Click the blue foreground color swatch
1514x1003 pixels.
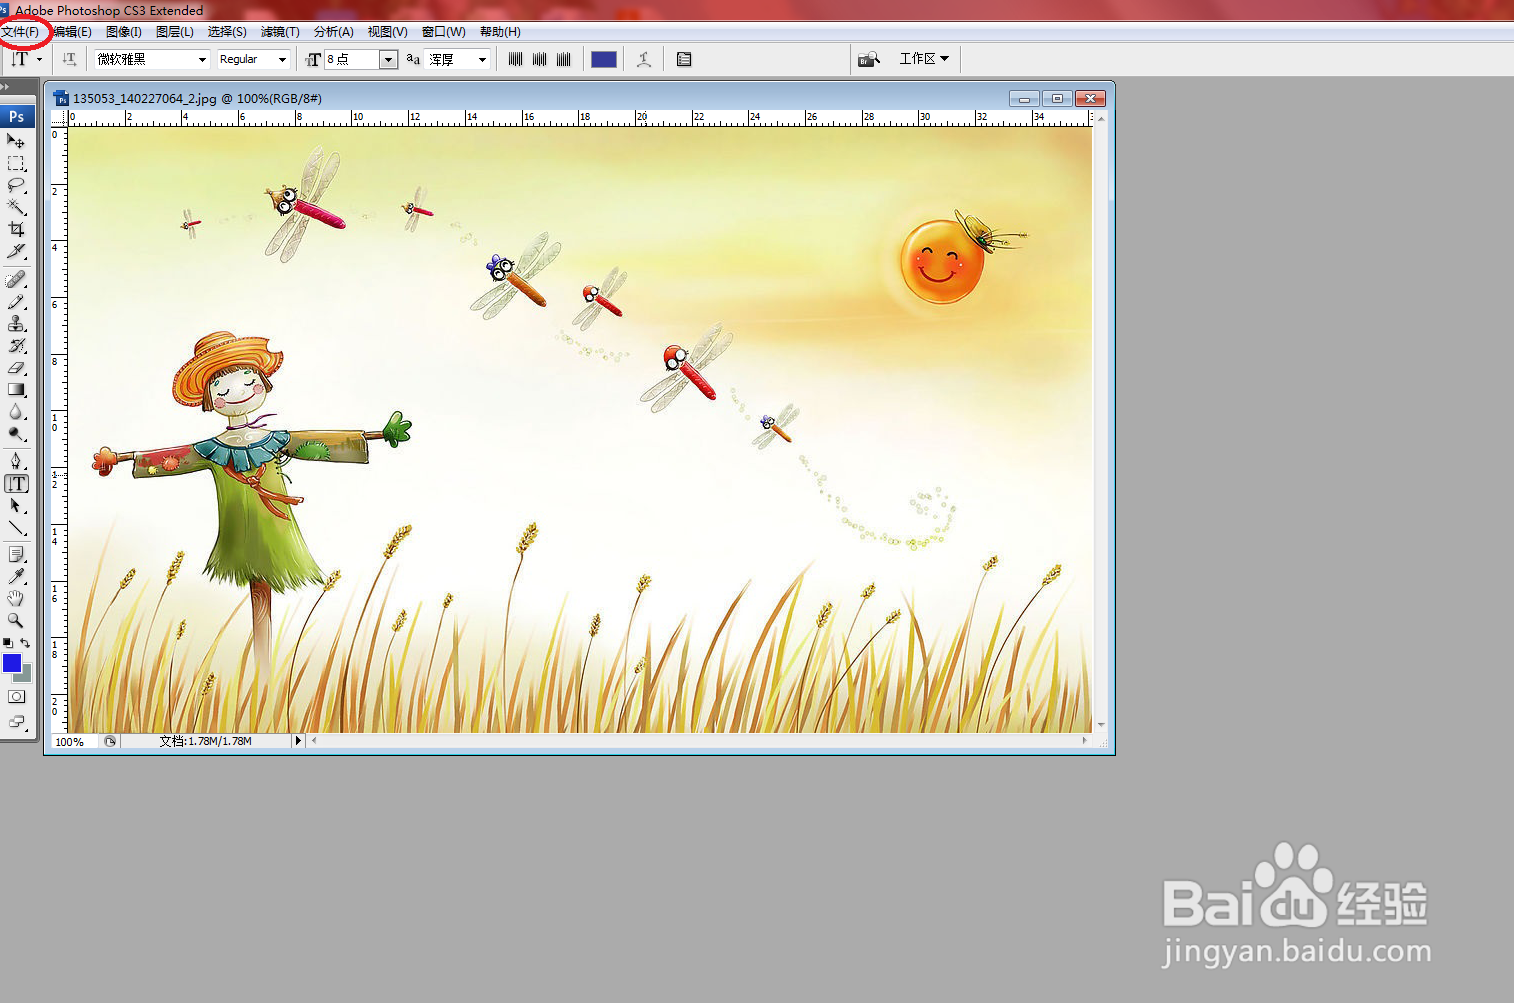coord(12,663)
